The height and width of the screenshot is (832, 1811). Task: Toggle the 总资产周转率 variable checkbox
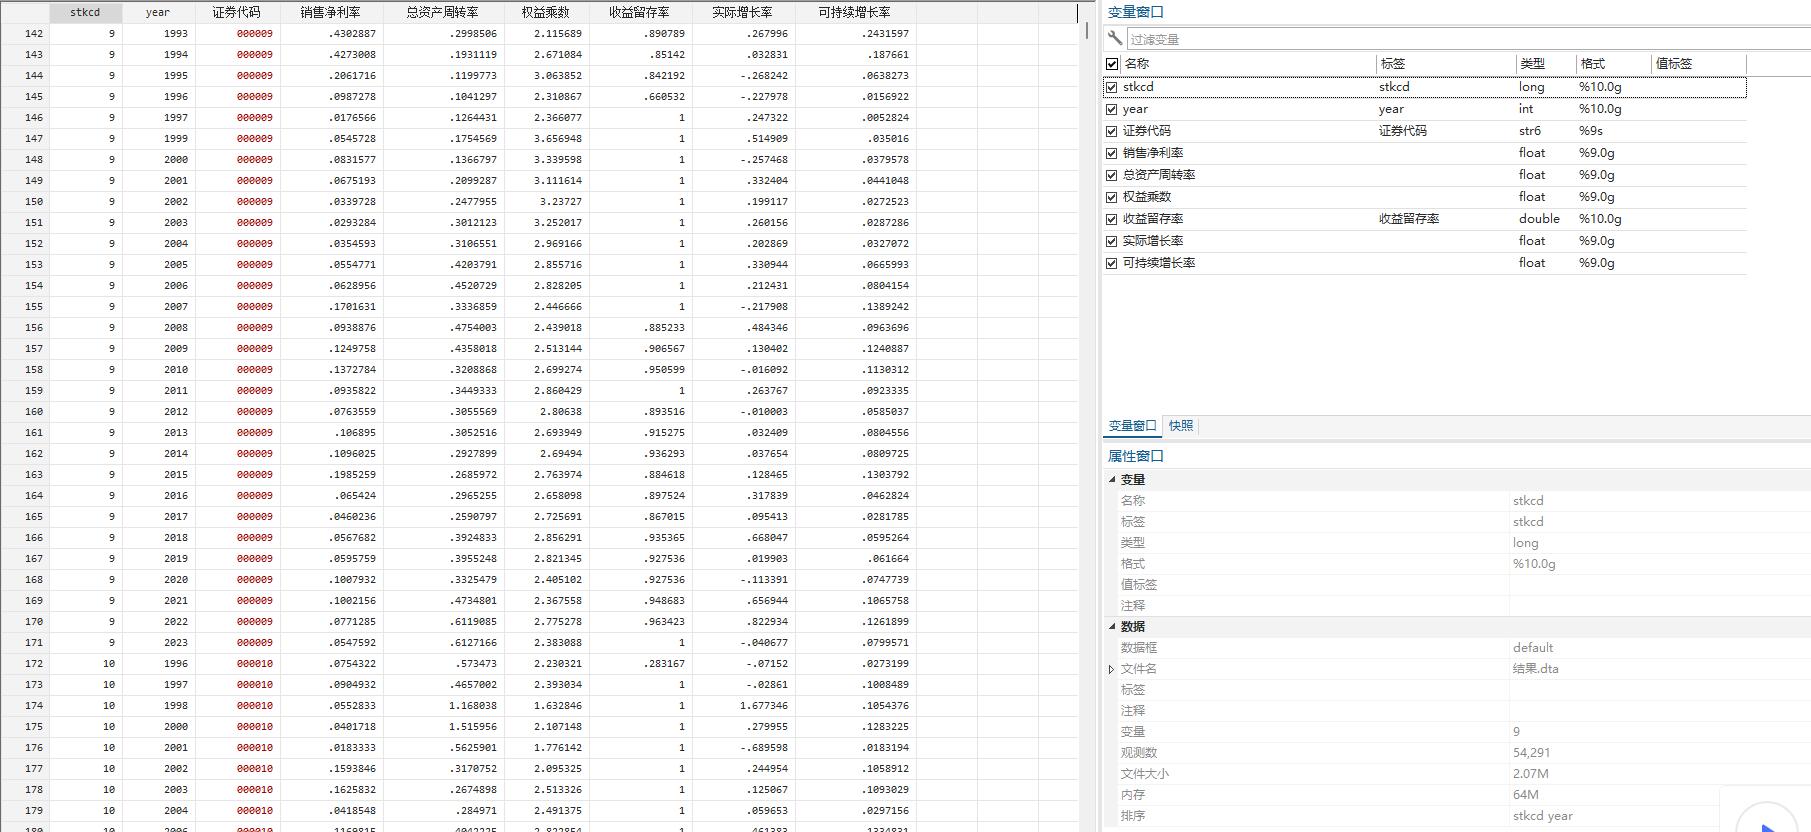tap(1112, 175)
